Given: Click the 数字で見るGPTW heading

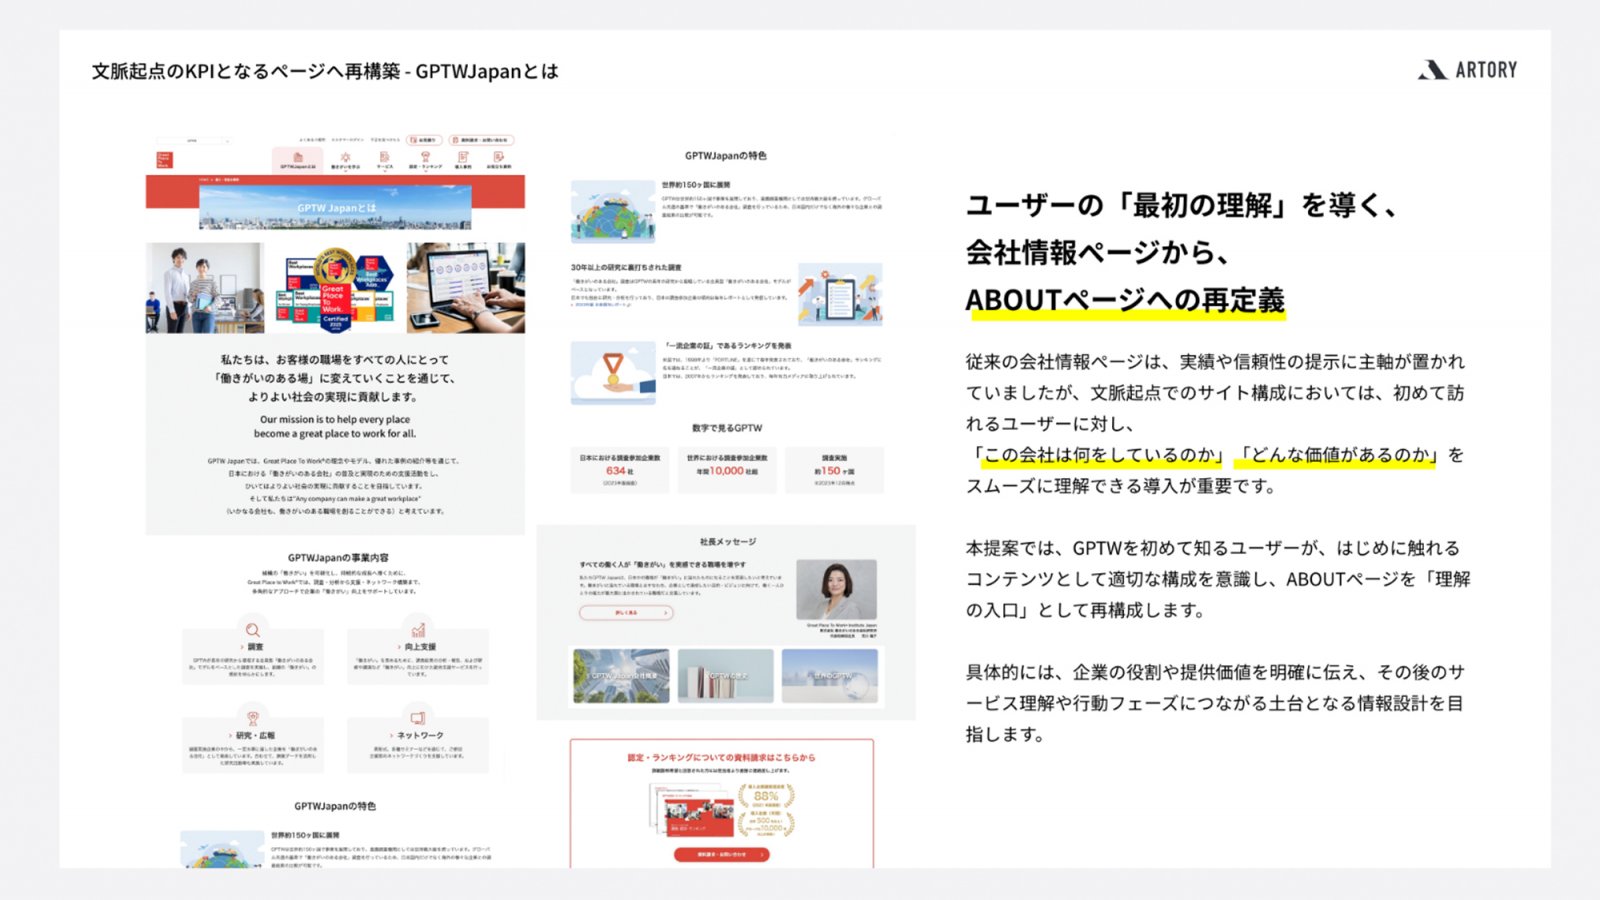Looking at the screenshot, I should tap(727, 428).
